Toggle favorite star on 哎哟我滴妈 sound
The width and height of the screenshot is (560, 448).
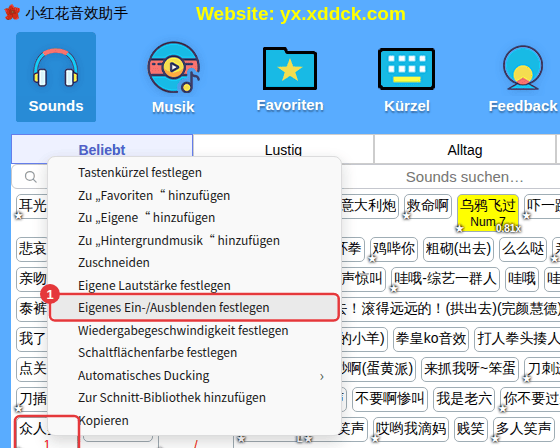point(375,438)
